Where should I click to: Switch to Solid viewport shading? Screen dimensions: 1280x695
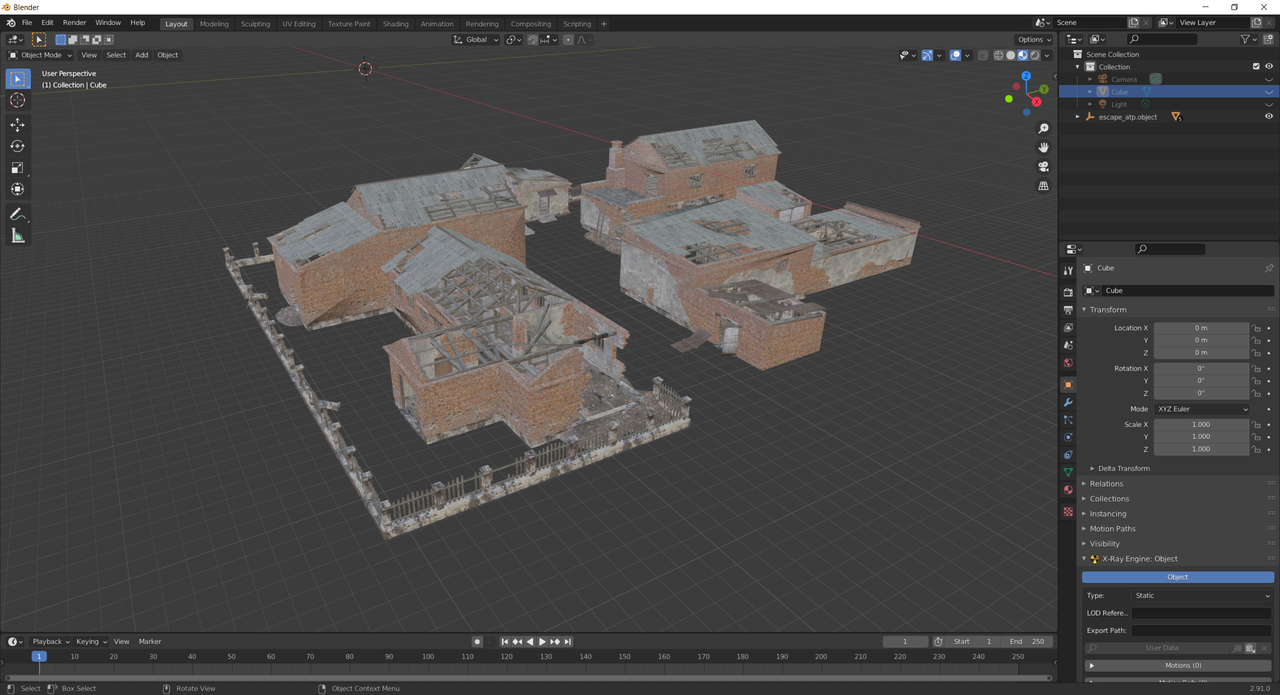pyautogui.click(x=1010, y=55)
